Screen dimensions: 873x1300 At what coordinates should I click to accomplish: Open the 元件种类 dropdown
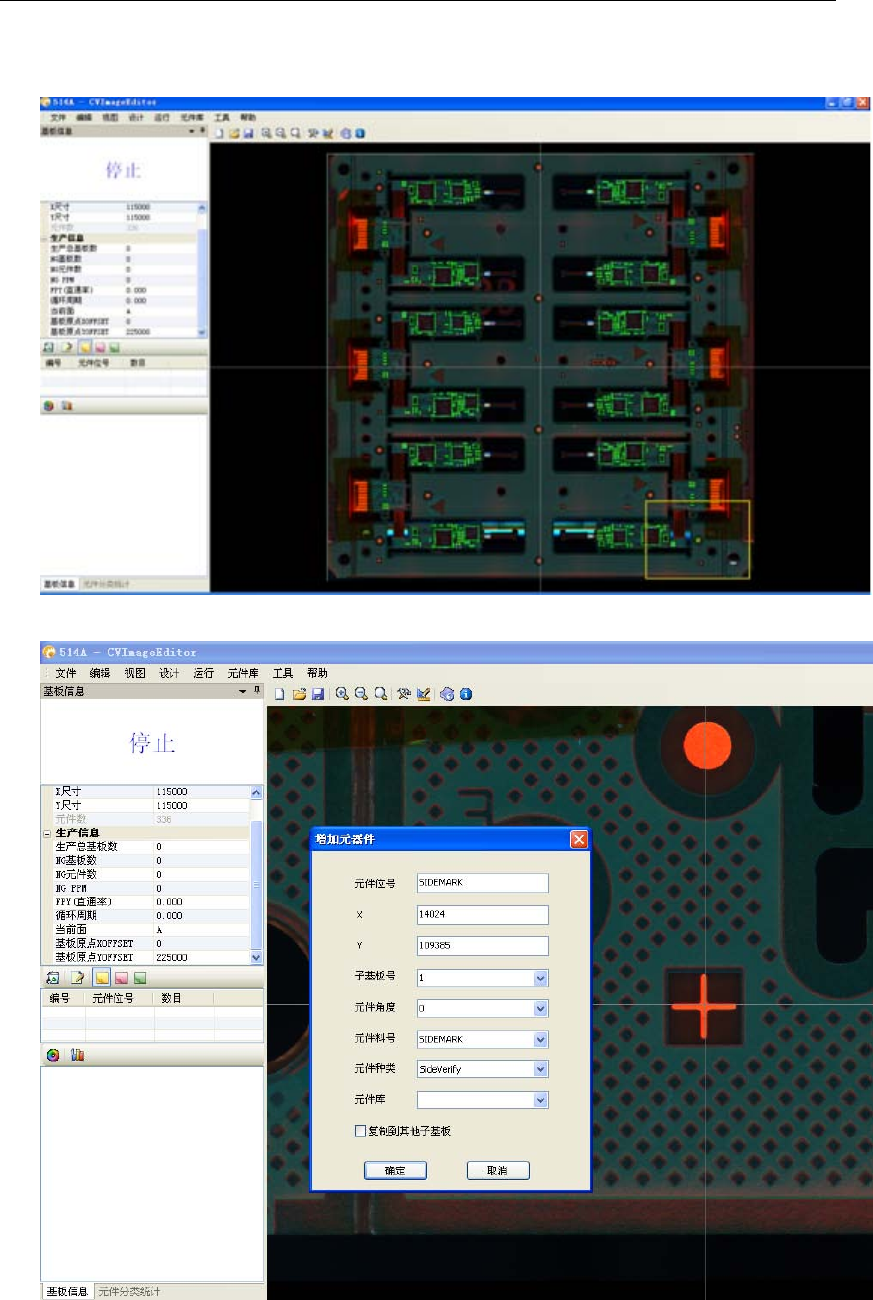point(541,1069)
